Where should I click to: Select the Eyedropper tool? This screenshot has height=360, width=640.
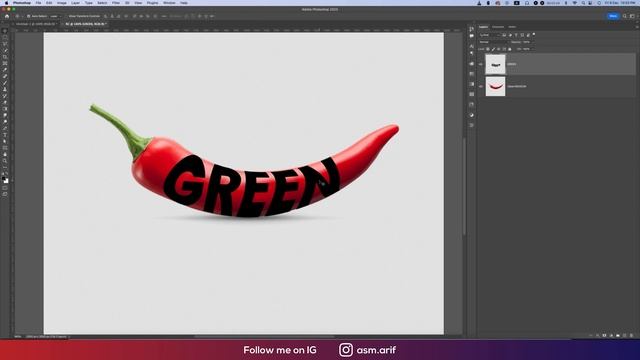5,70
